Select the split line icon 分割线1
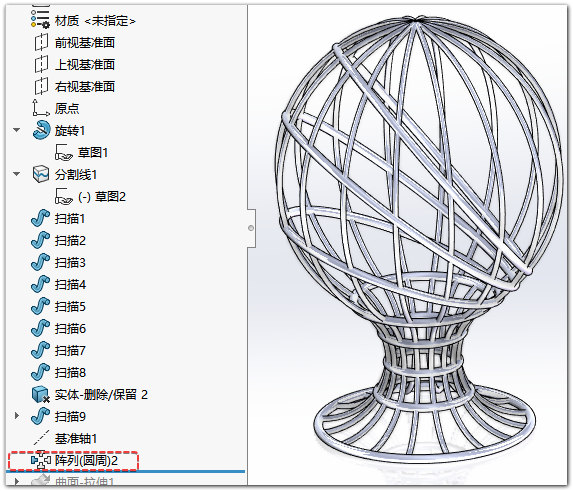 [x=41, y=174]
